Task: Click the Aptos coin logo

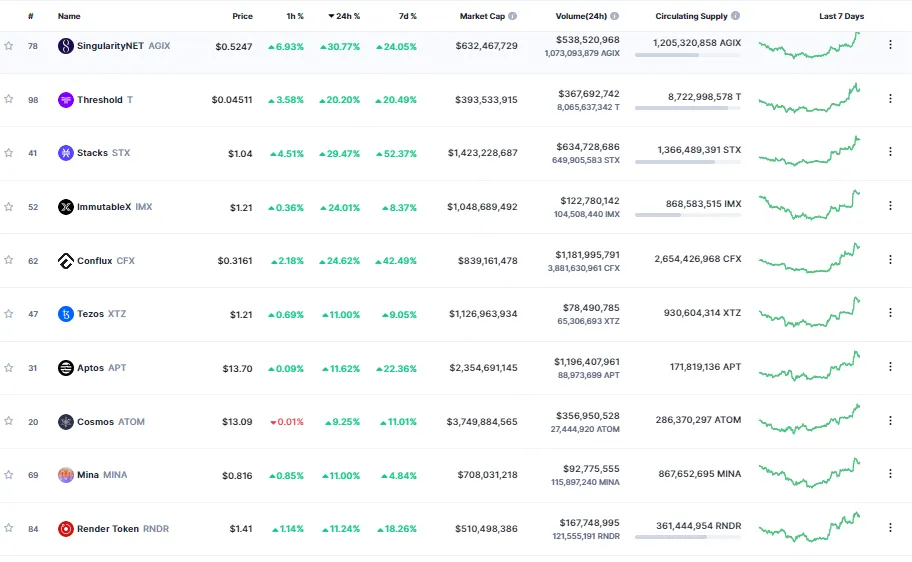Action: [66, 368]
